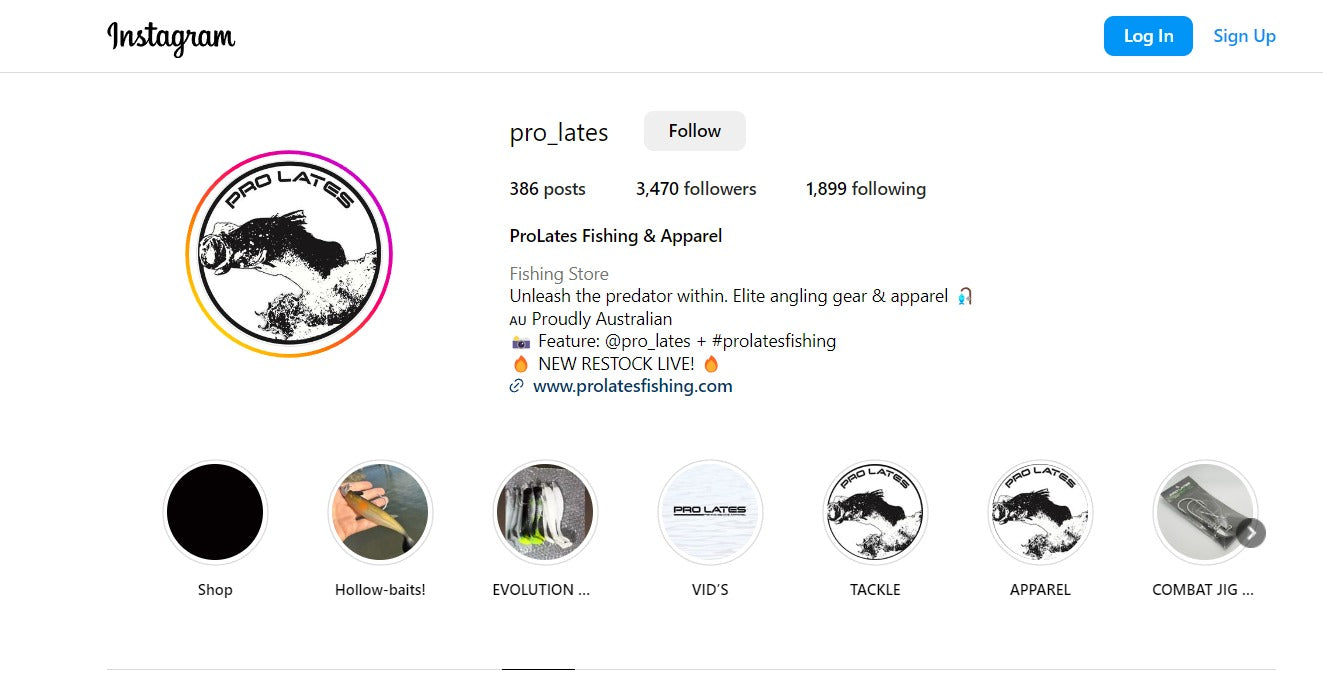Open the Hollow-baits! highlight
This screenshot has width=1323, height=682.
tap(380, 513)
